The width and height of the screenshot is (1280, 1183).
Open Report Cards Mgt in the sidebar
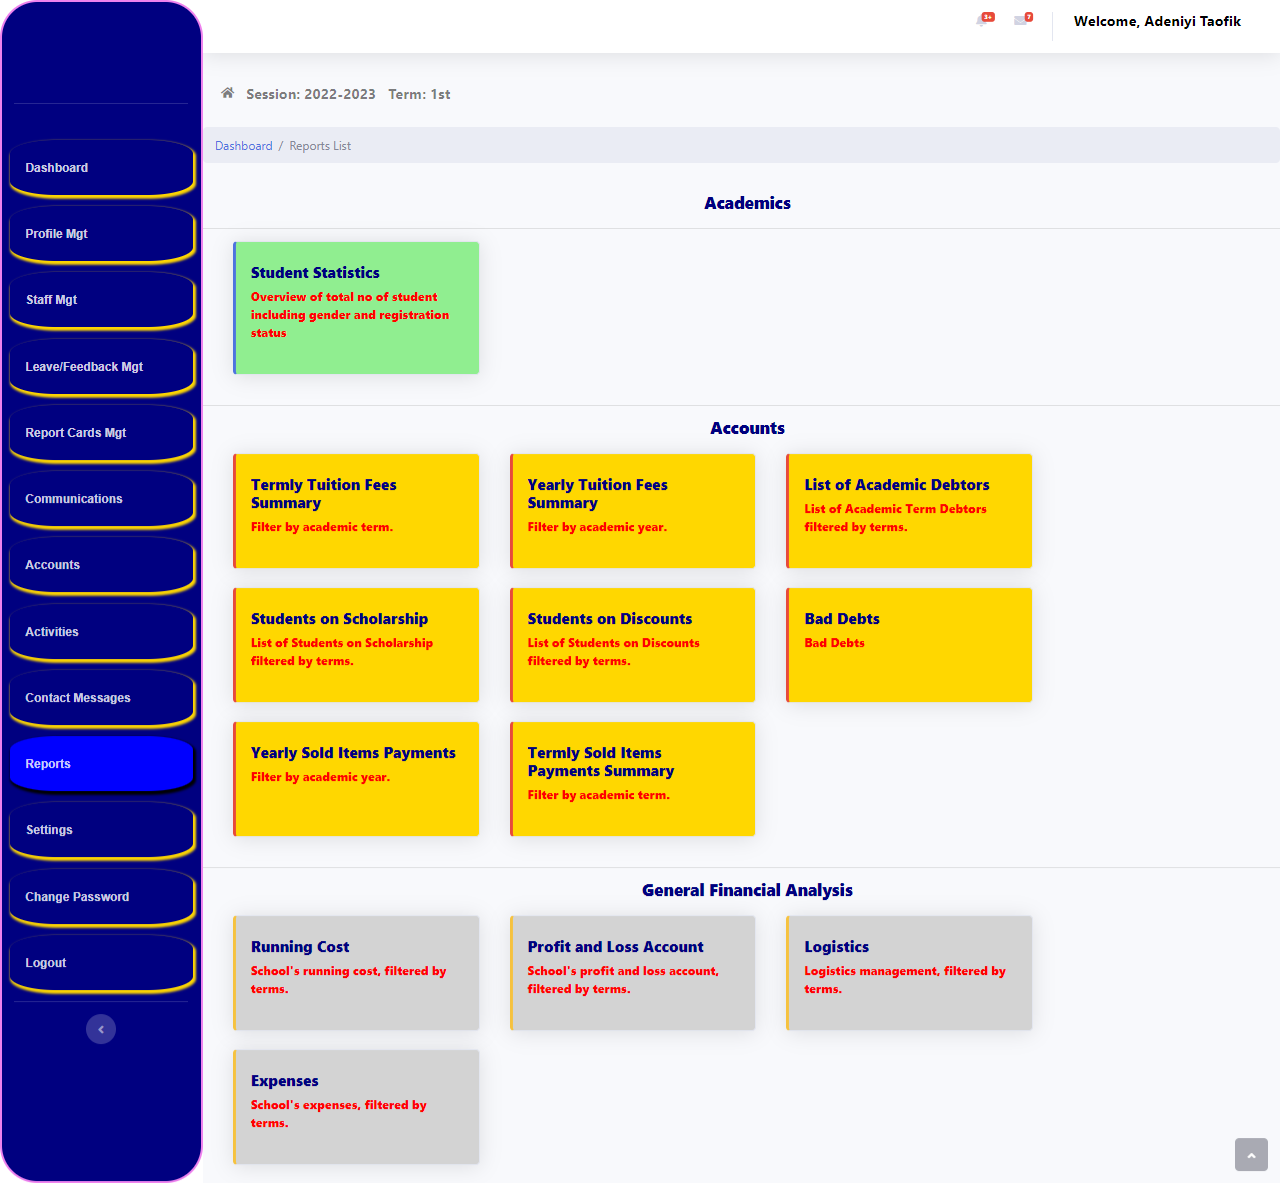(x=102, y=433)
